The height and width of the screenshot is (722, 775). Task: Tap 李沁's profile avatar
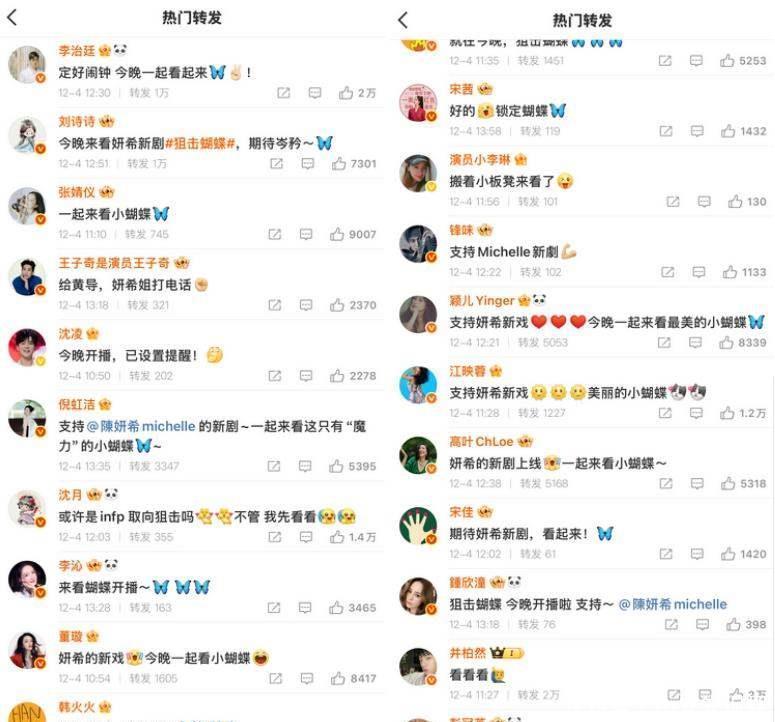click(x=27, y=579)
